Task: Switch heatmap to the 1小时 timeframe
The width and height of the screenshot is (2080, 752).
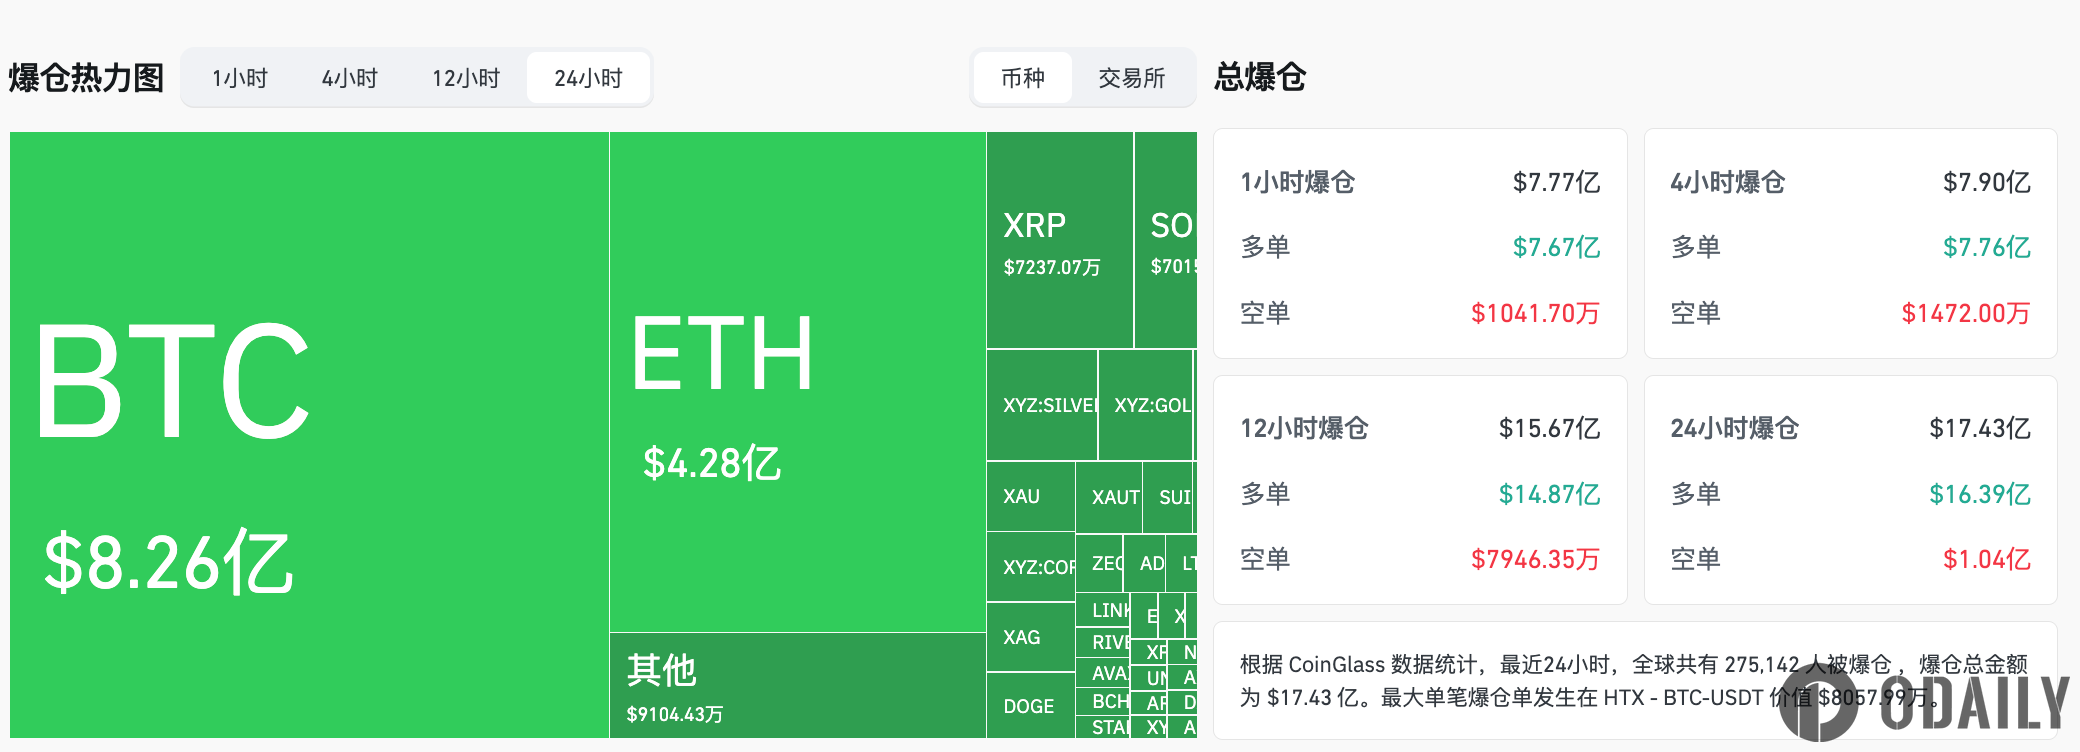Action: click(x=240, y=78)
